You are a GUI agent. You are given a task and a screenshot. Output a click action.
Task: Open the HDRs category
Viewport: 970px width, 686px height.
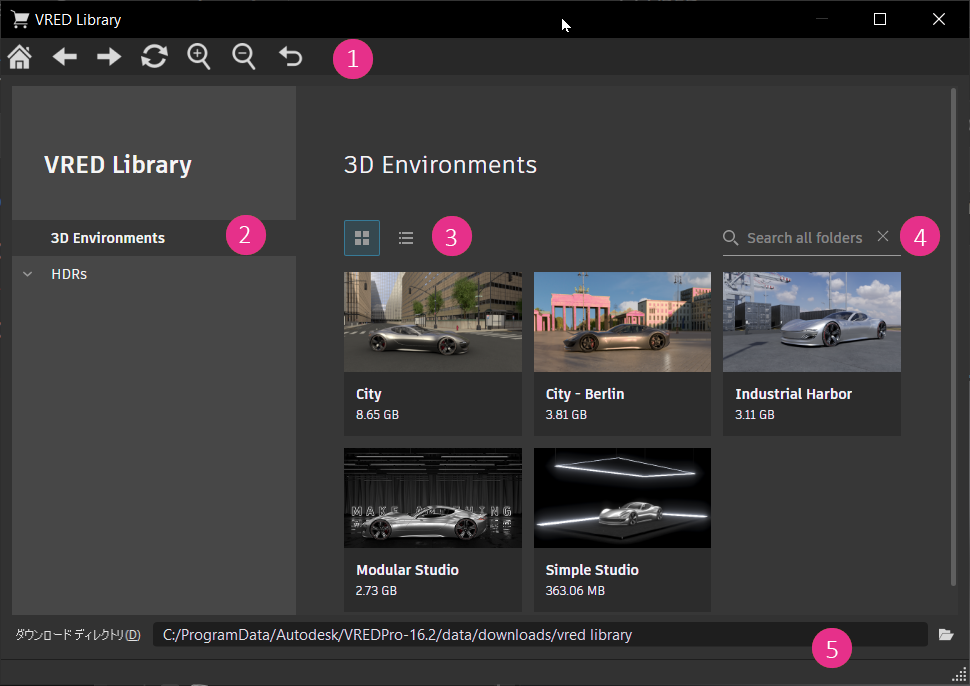(x=69, y=274)
